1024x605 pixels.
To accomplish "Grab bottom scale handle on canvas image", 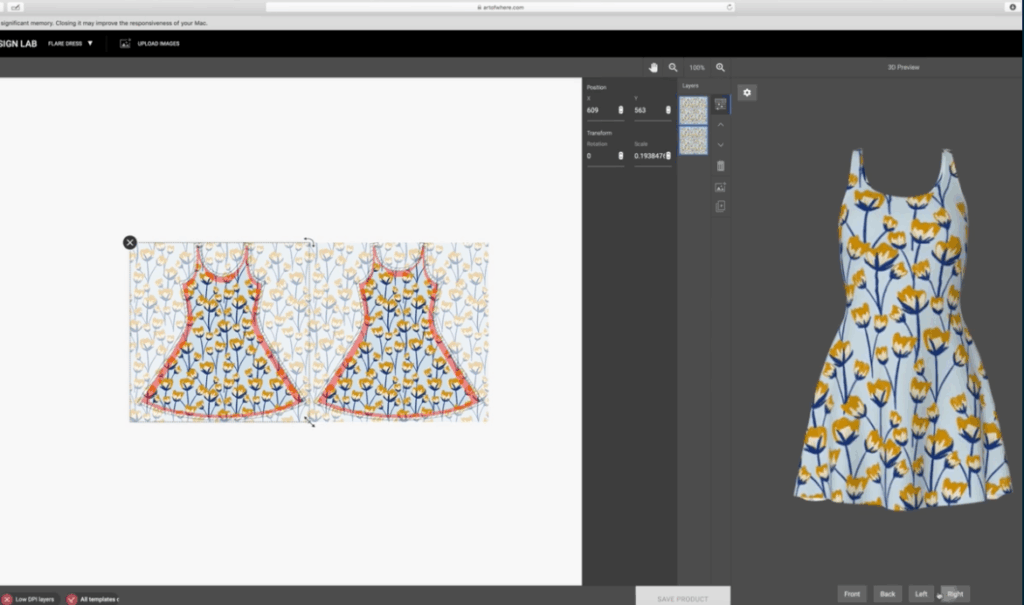I will pos(310,423).
